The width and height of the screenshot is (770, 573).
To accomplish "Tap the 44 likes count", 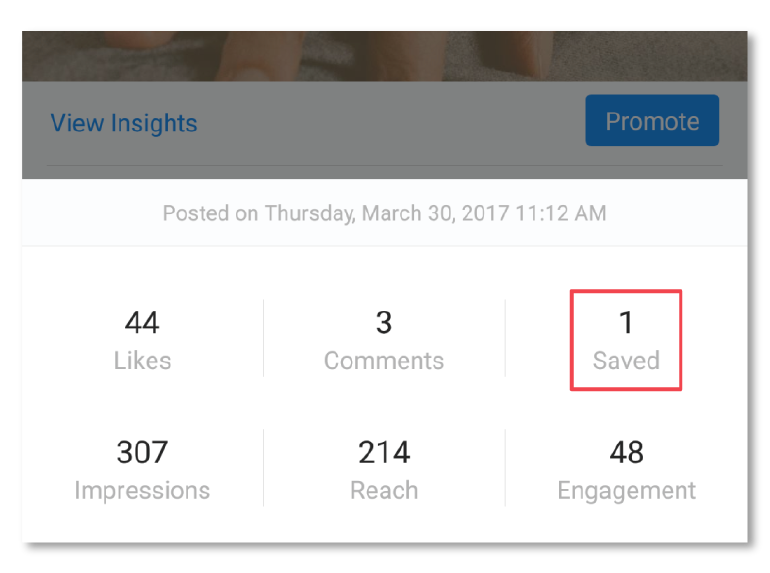I will tap(142, 322).
